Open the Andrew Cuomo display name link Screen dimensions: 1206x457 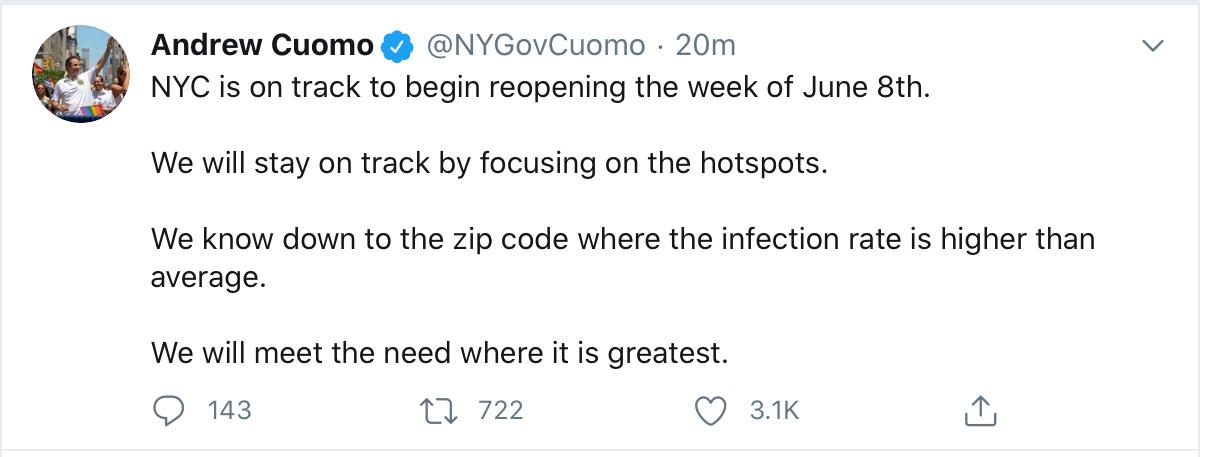point(262,46)
